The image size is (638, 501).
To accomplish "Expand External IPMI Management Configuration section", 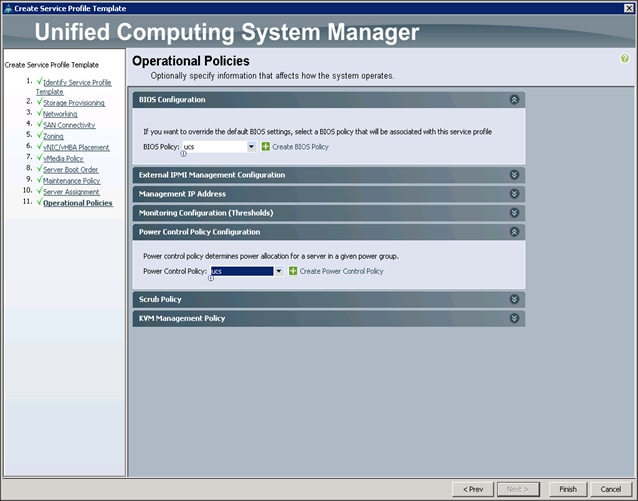I will point(514,175).
